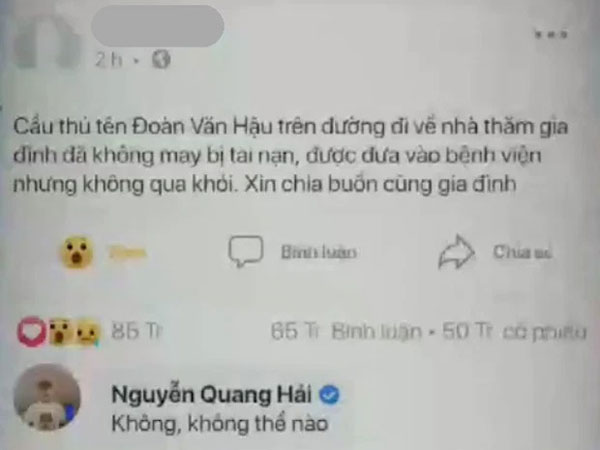Click the wow face in reaction summary
The height and width of the screenshot is (450, 600).
tap(61, 331)
